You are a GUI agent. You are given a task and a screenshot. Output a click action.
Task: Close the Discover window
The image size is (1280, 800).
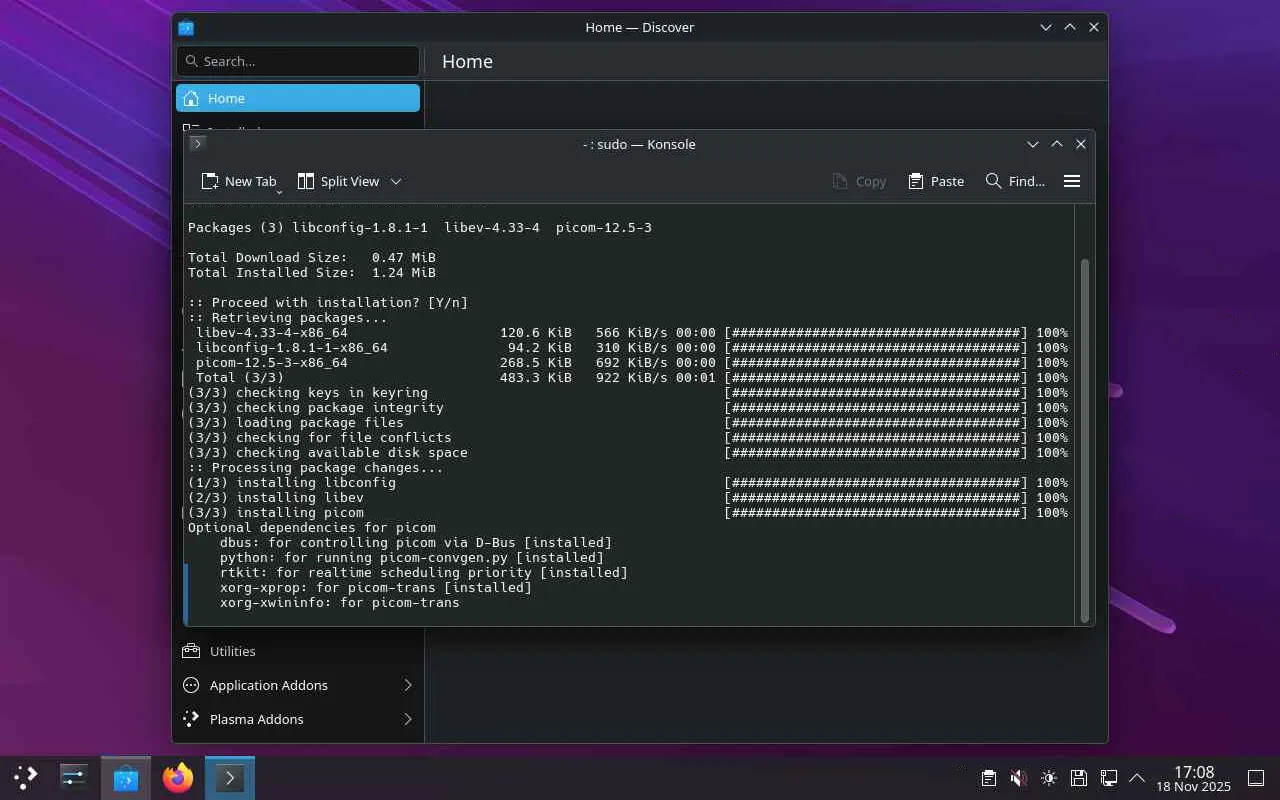[1094, 27]
